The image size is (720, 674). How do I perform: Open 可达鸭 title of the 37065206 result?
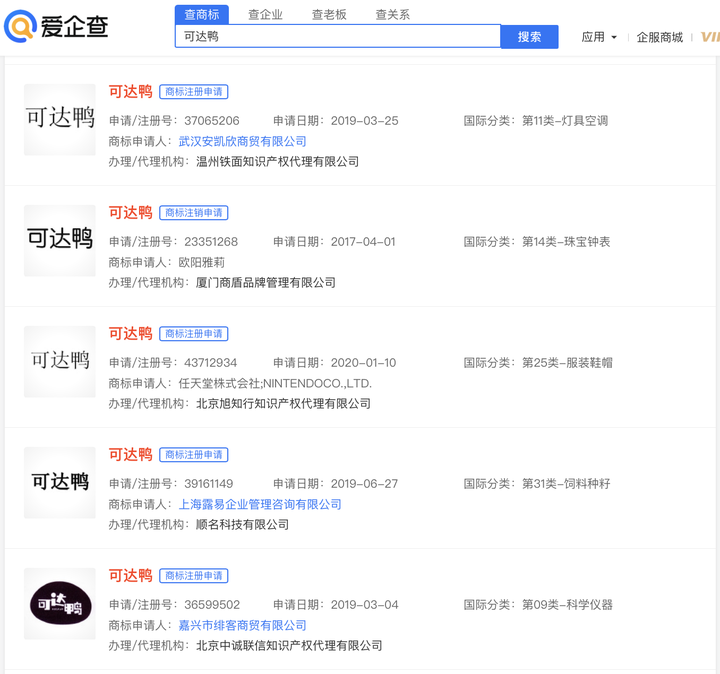[x=130, y=91]
